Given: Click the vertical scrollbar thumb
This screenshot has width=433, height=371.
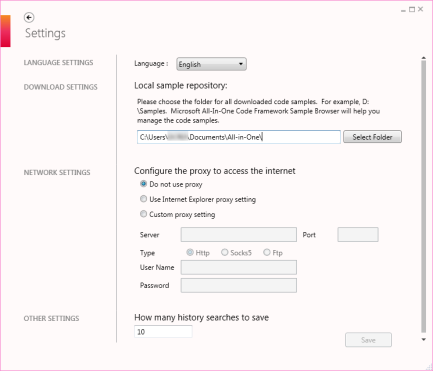Looking at the screenshot, I should (x=424, y=197).
